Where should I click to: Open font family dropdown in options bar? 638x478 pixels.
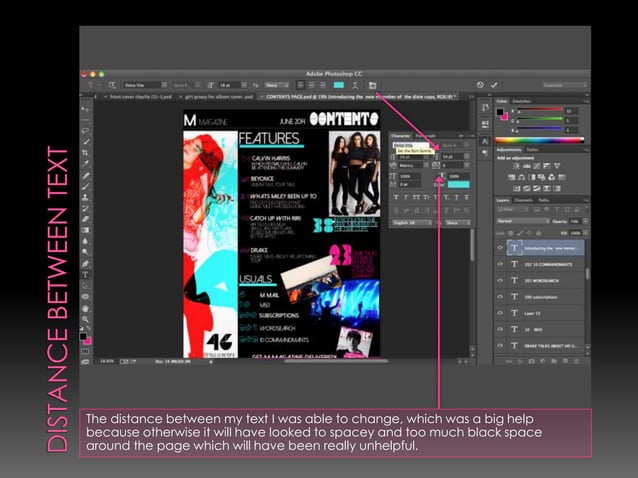coord(164,85)
